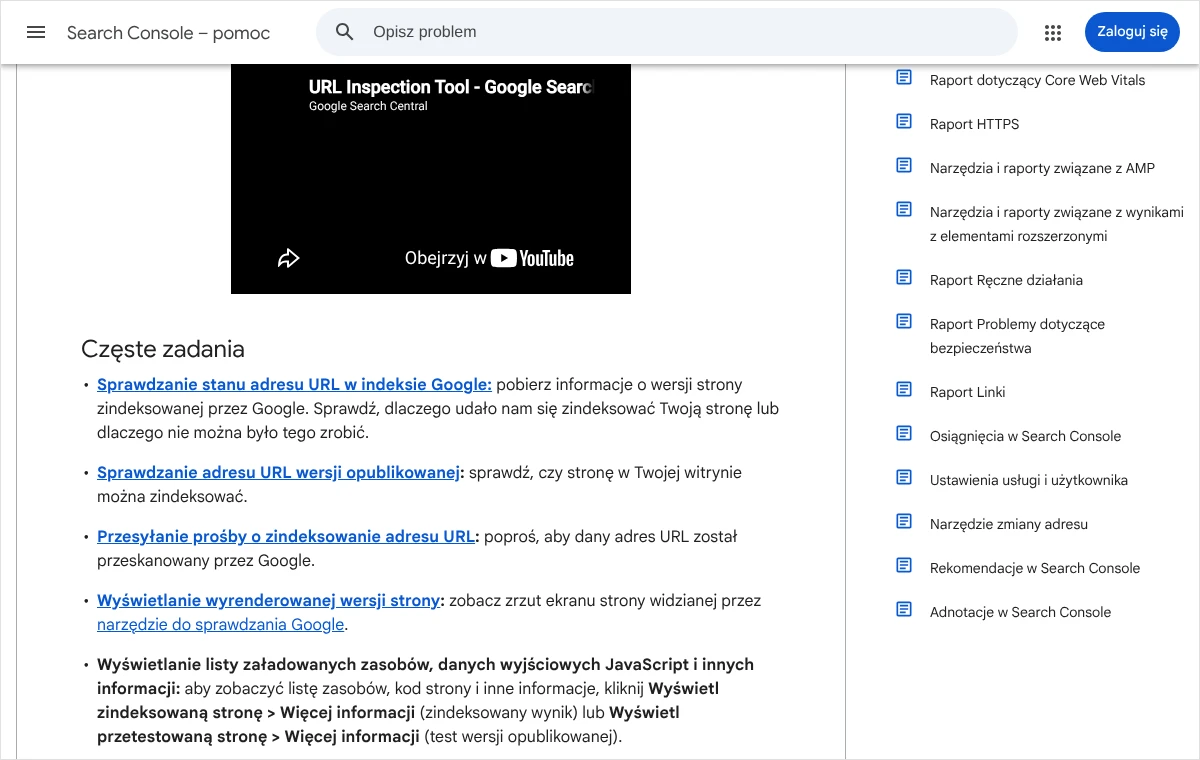Click document icon beside Raport Linki

[904, 389]
